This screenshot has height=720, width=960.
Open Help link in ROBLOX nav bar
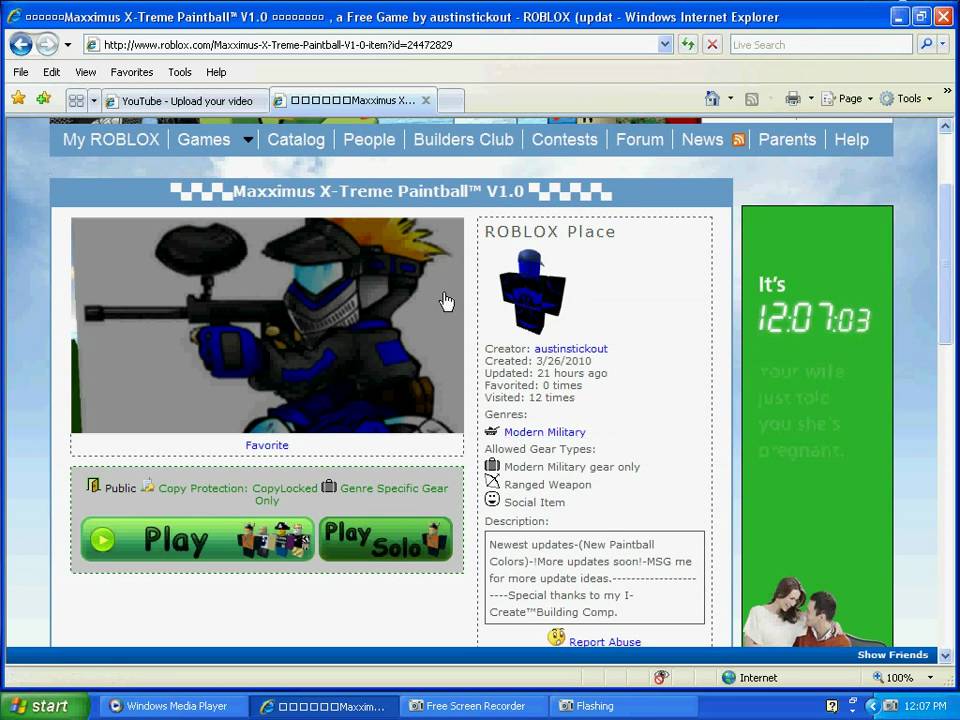(x=852, y=140)
